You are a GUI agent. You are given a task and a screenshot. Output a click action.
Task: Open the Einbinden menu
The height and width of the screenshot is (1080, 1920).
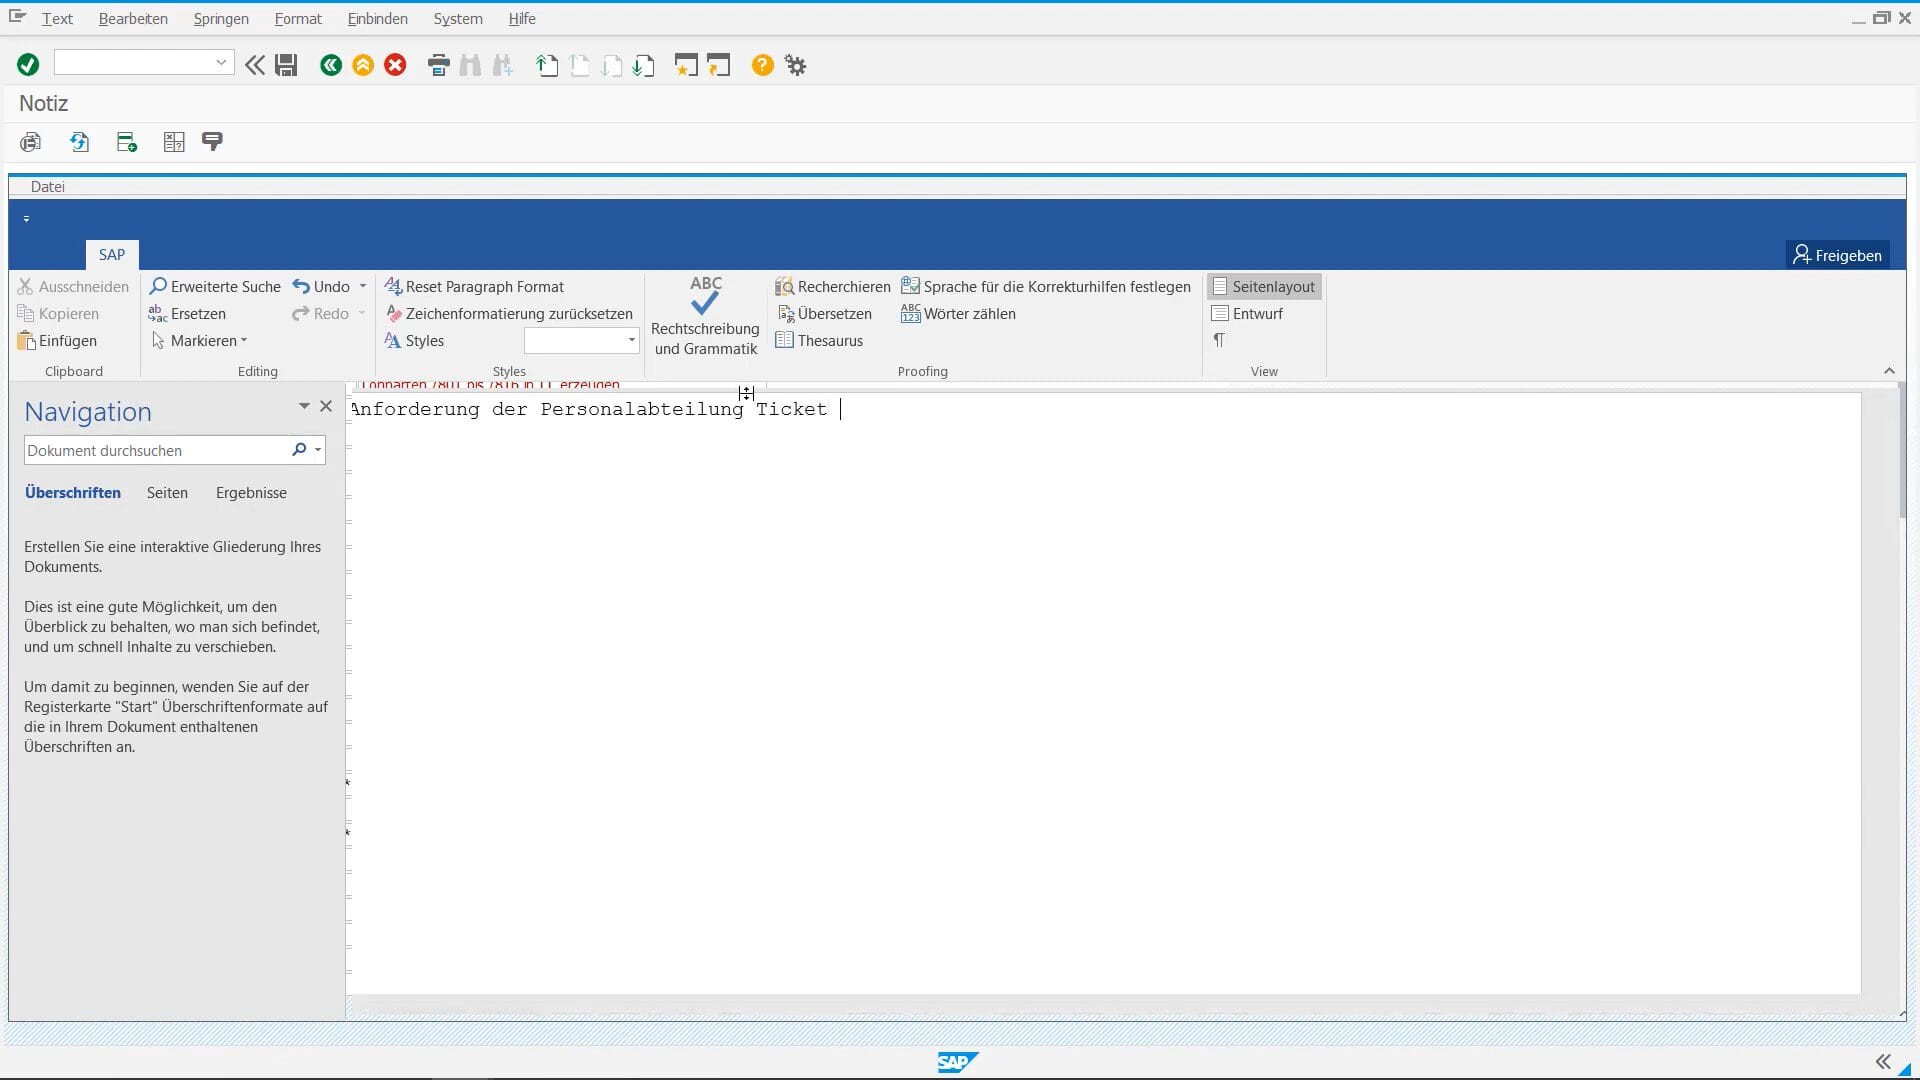(377, 18)
